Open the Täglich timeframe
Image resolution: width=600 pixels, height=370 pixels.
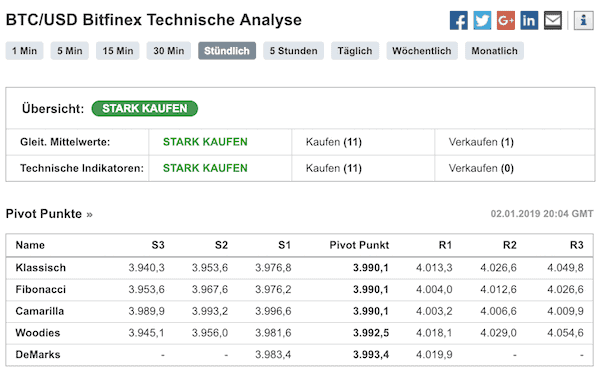coord(355,51)
